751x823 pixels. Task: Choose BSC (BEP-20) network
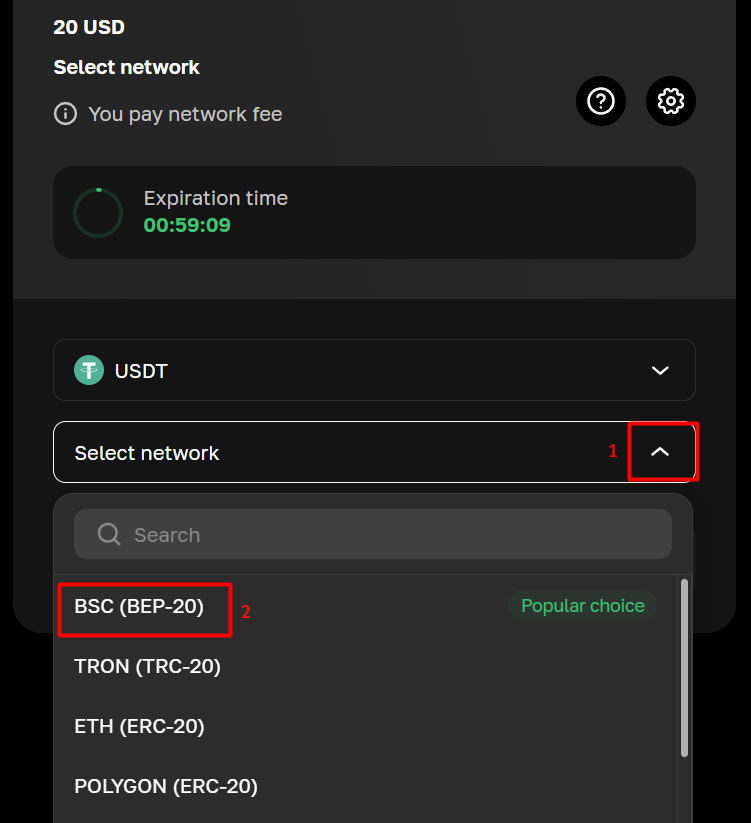click(x=139, y=606)
